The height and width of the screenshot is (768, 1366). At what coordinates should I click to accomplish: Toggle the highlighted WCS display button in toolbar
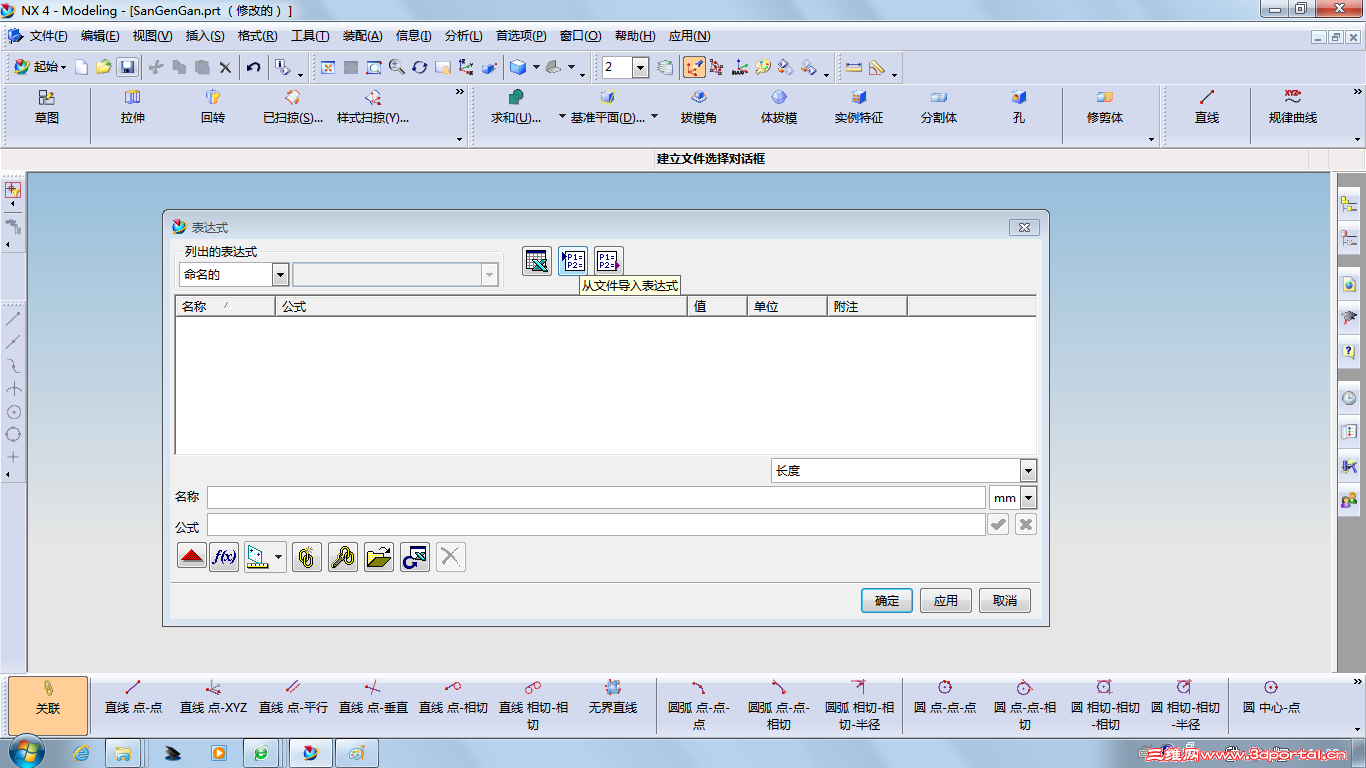point(694,67)
